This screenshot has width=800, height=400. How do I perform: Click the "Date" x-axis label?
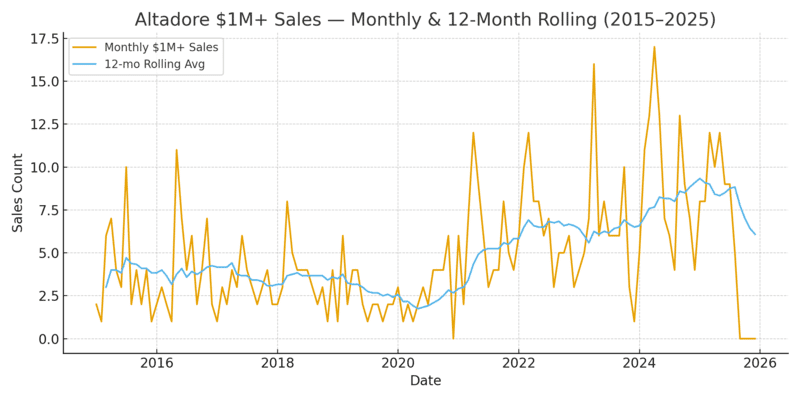(x=425, y=381)
